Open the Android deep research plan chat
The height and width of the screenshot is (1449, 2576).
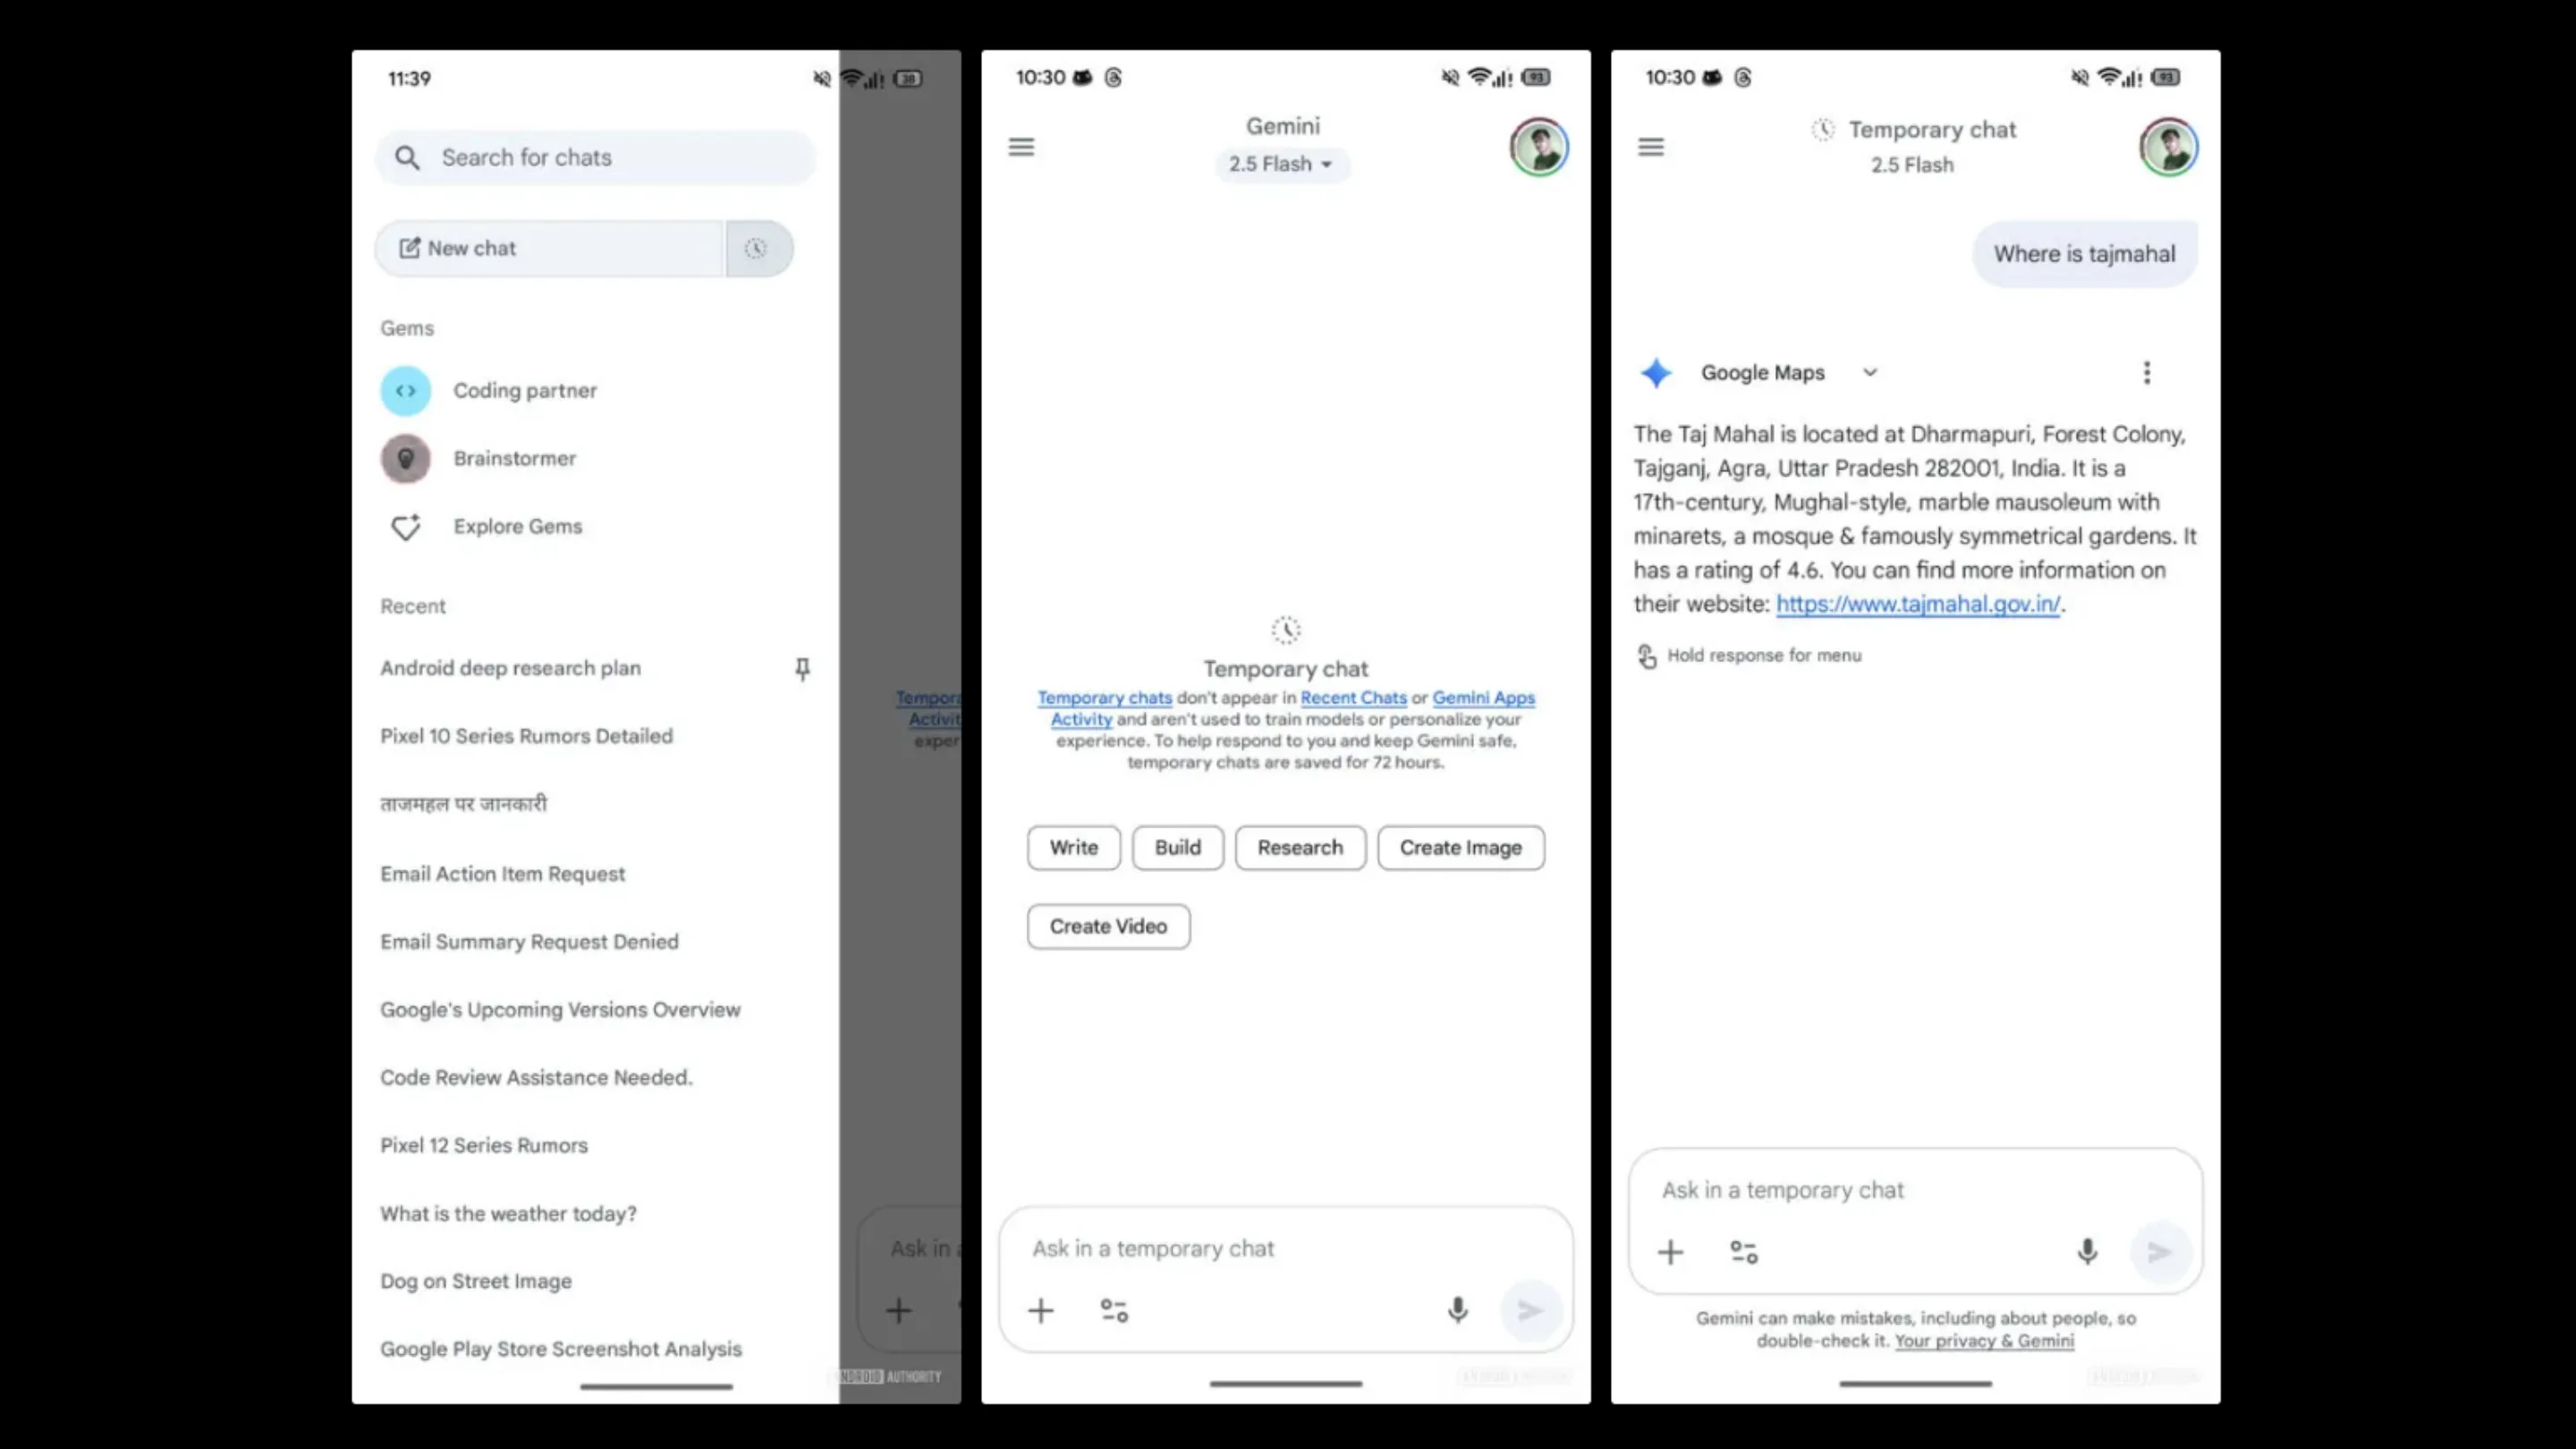click(510, 668)
